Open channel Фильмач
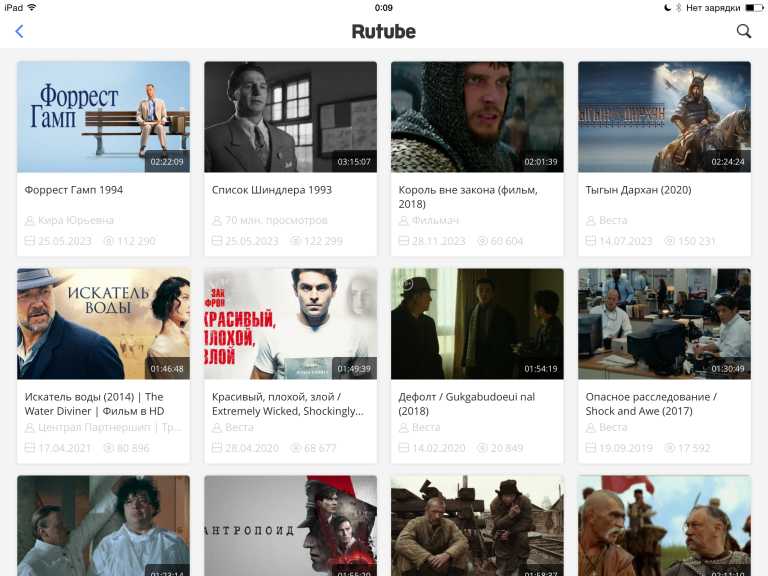 tap(435, 220)
